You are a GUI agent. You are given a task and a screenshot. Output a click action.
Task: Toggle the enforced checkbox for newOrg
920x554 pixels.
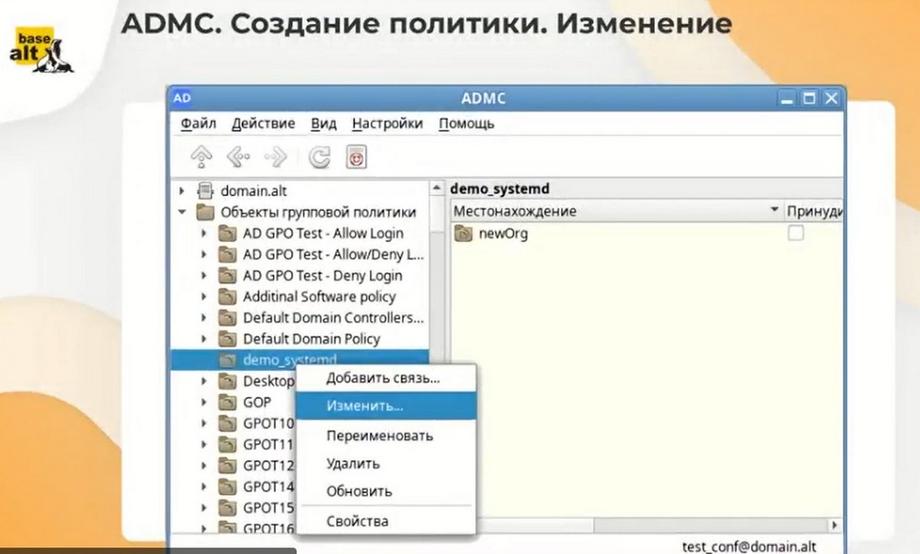(x=796, y=233)
